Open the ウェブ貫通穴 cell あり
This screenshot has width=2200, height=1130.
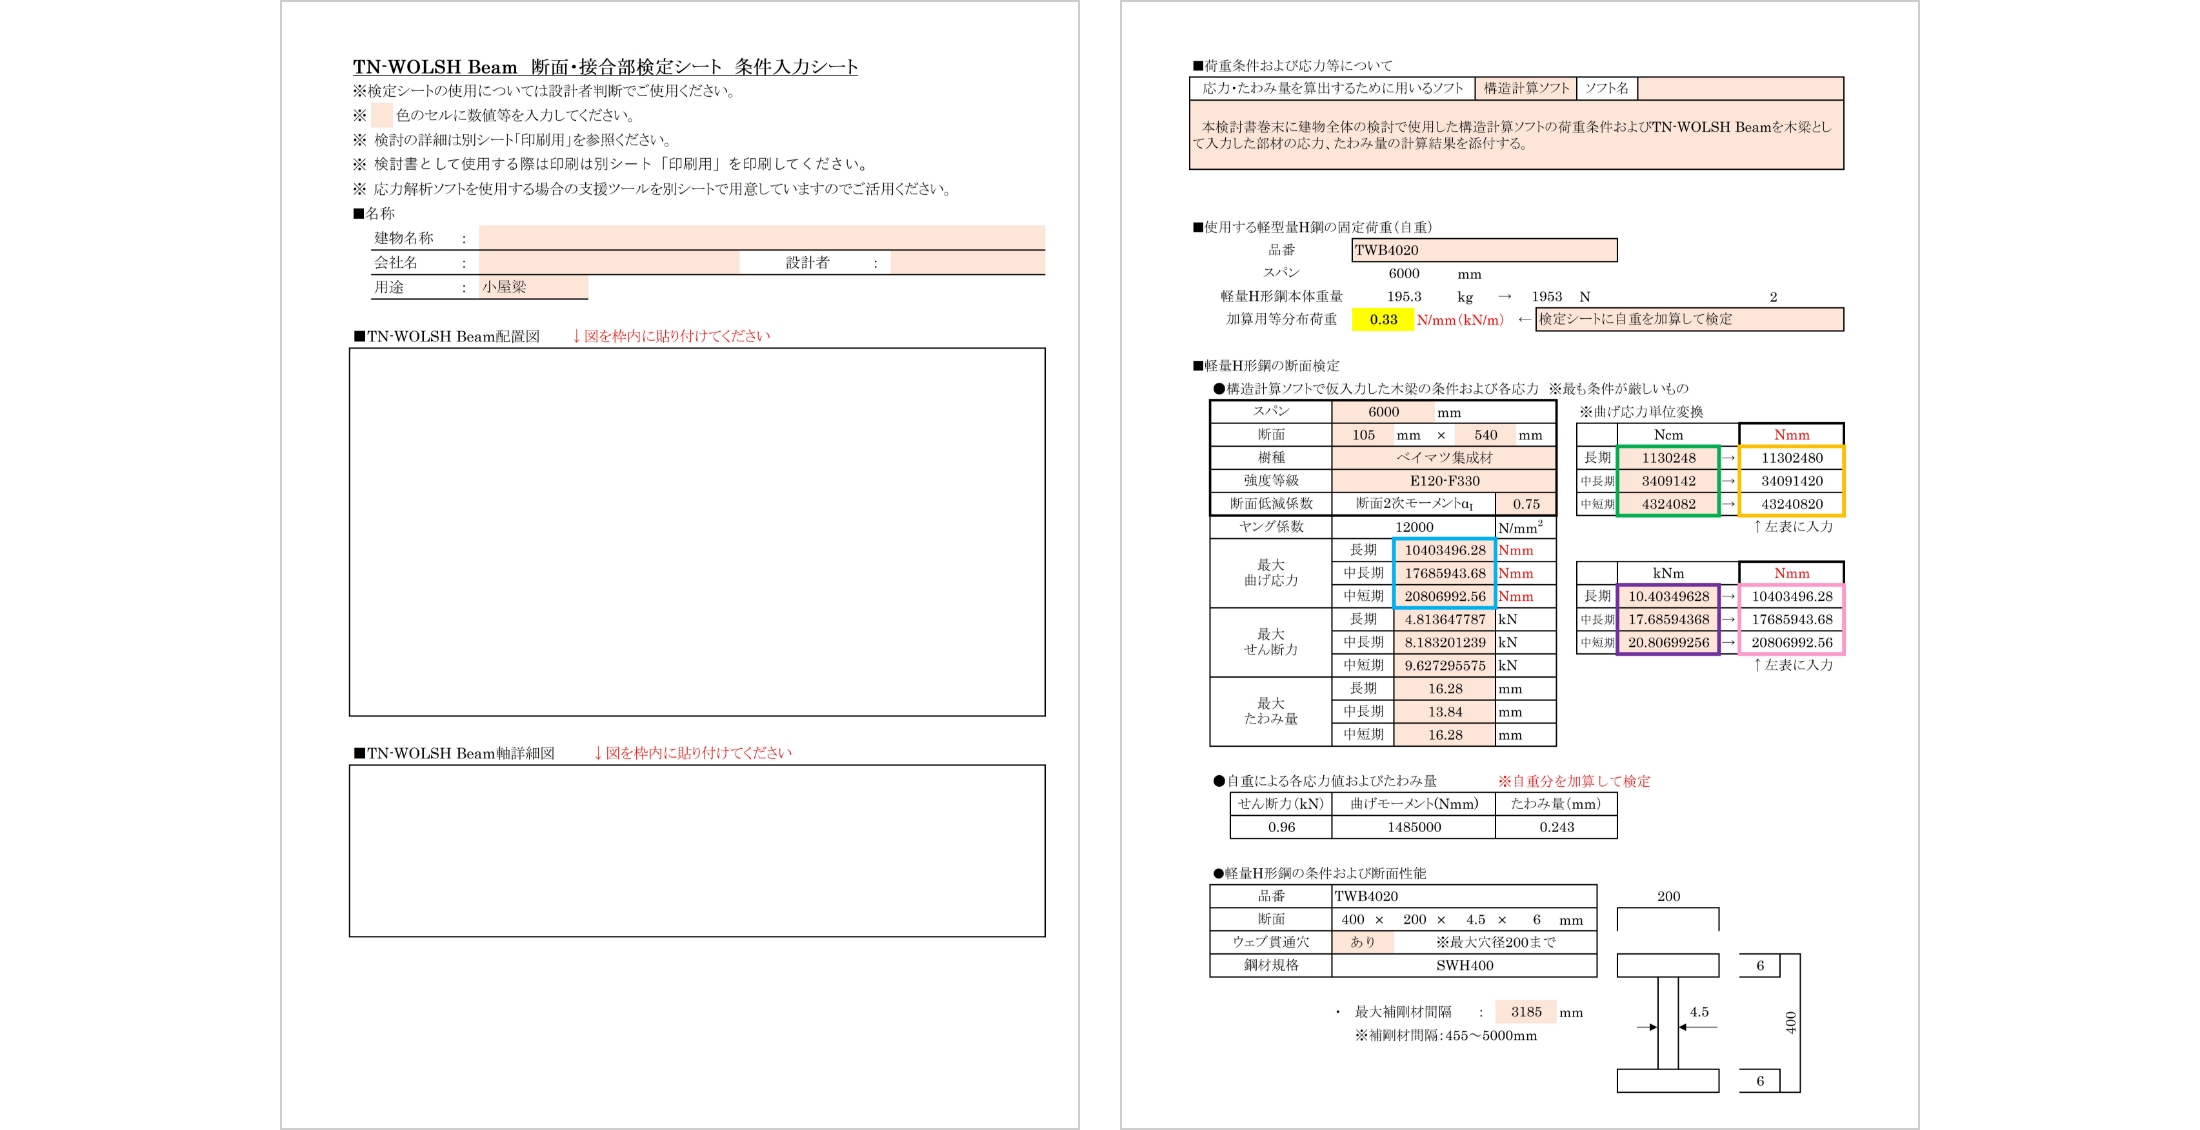click(x=1363, y=942)
